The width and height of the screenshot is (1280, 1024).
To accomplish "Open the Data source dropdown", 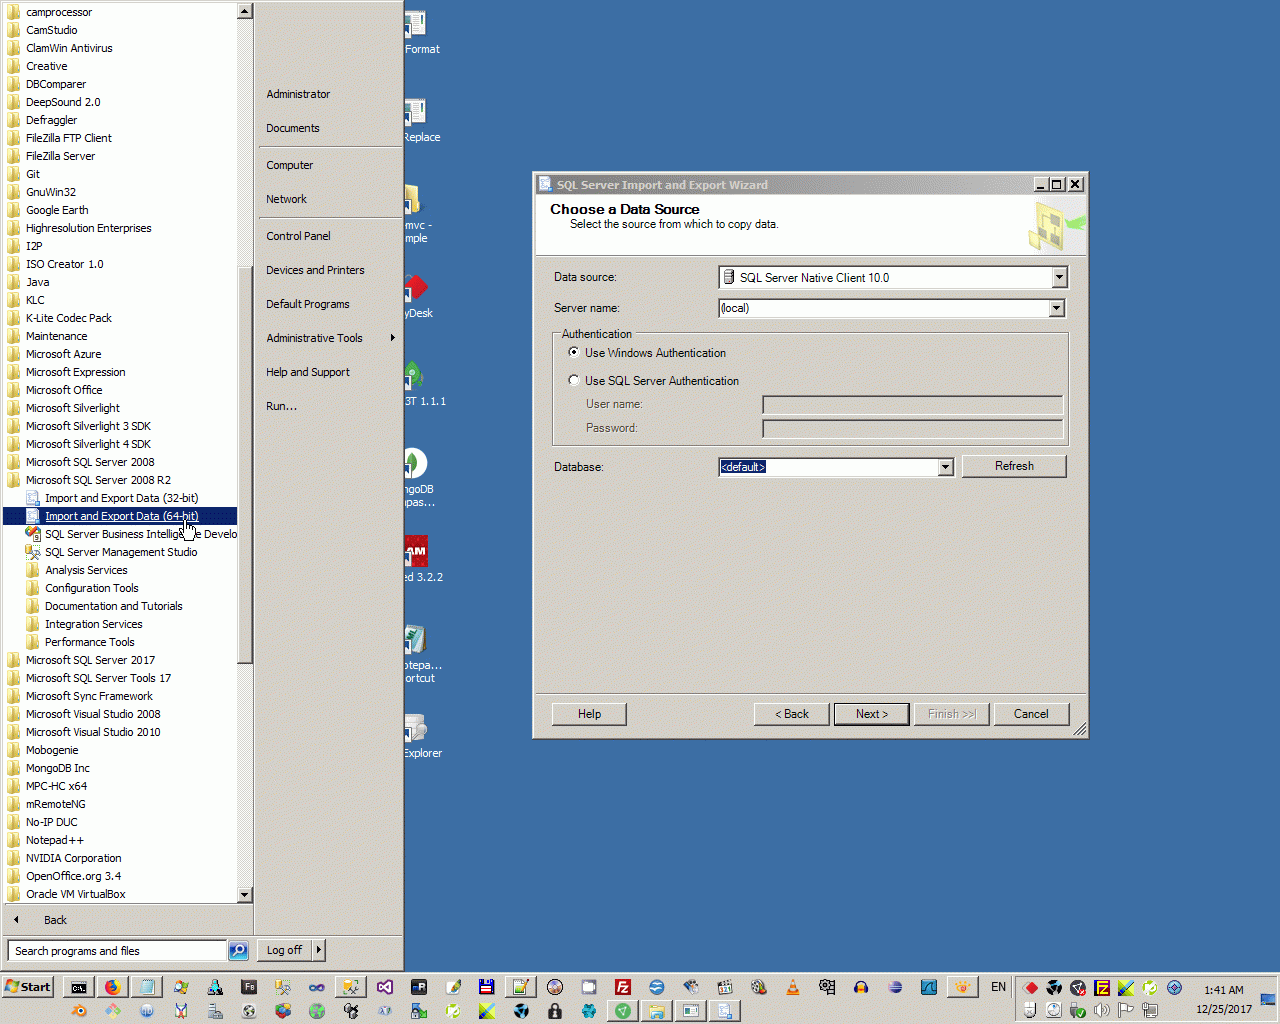I will tap(1060, 277).
